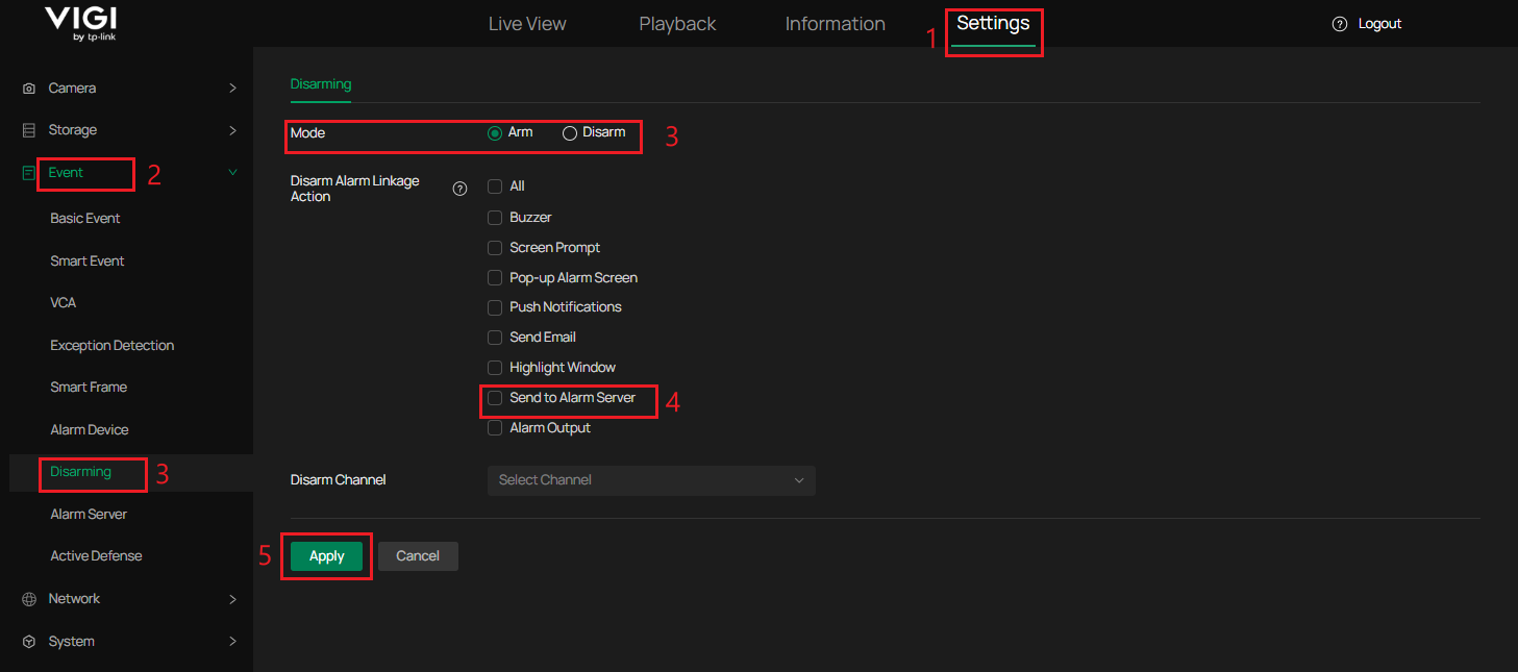Open Active Defense page
This screenshot has width=1518, height=672.
(x=96, y=556)
